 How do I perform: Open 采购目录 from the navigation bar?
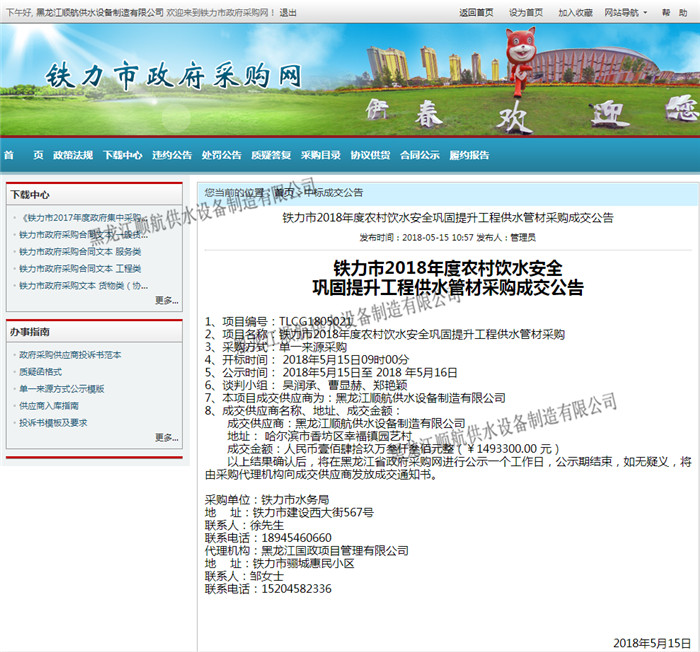pos(320,155)
